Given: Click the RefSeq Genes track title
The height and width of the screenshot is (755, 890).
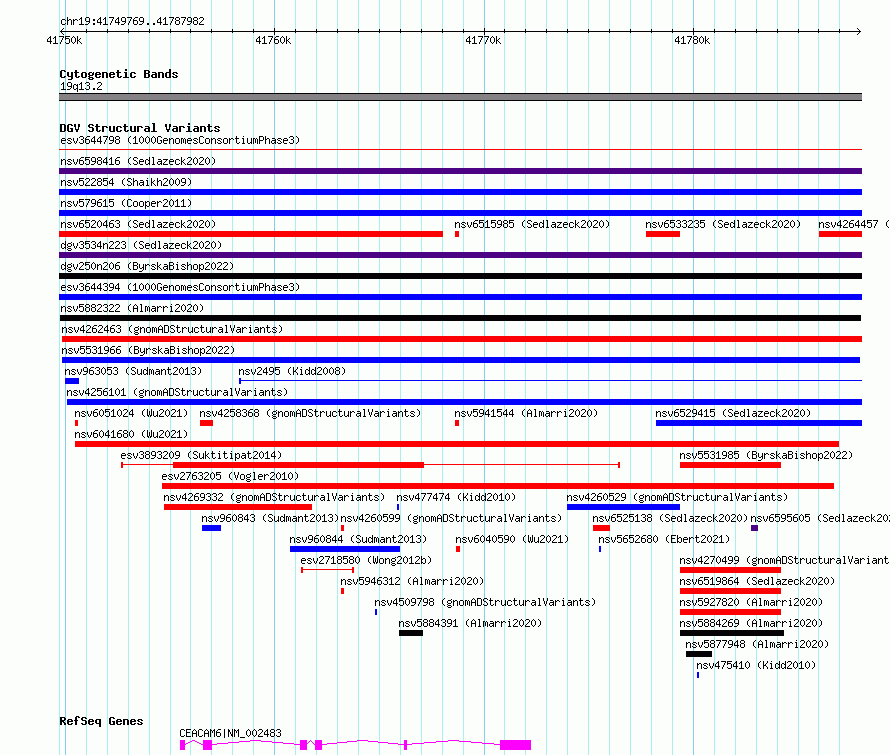Looking at the screenshot, I should pos(101,722).
